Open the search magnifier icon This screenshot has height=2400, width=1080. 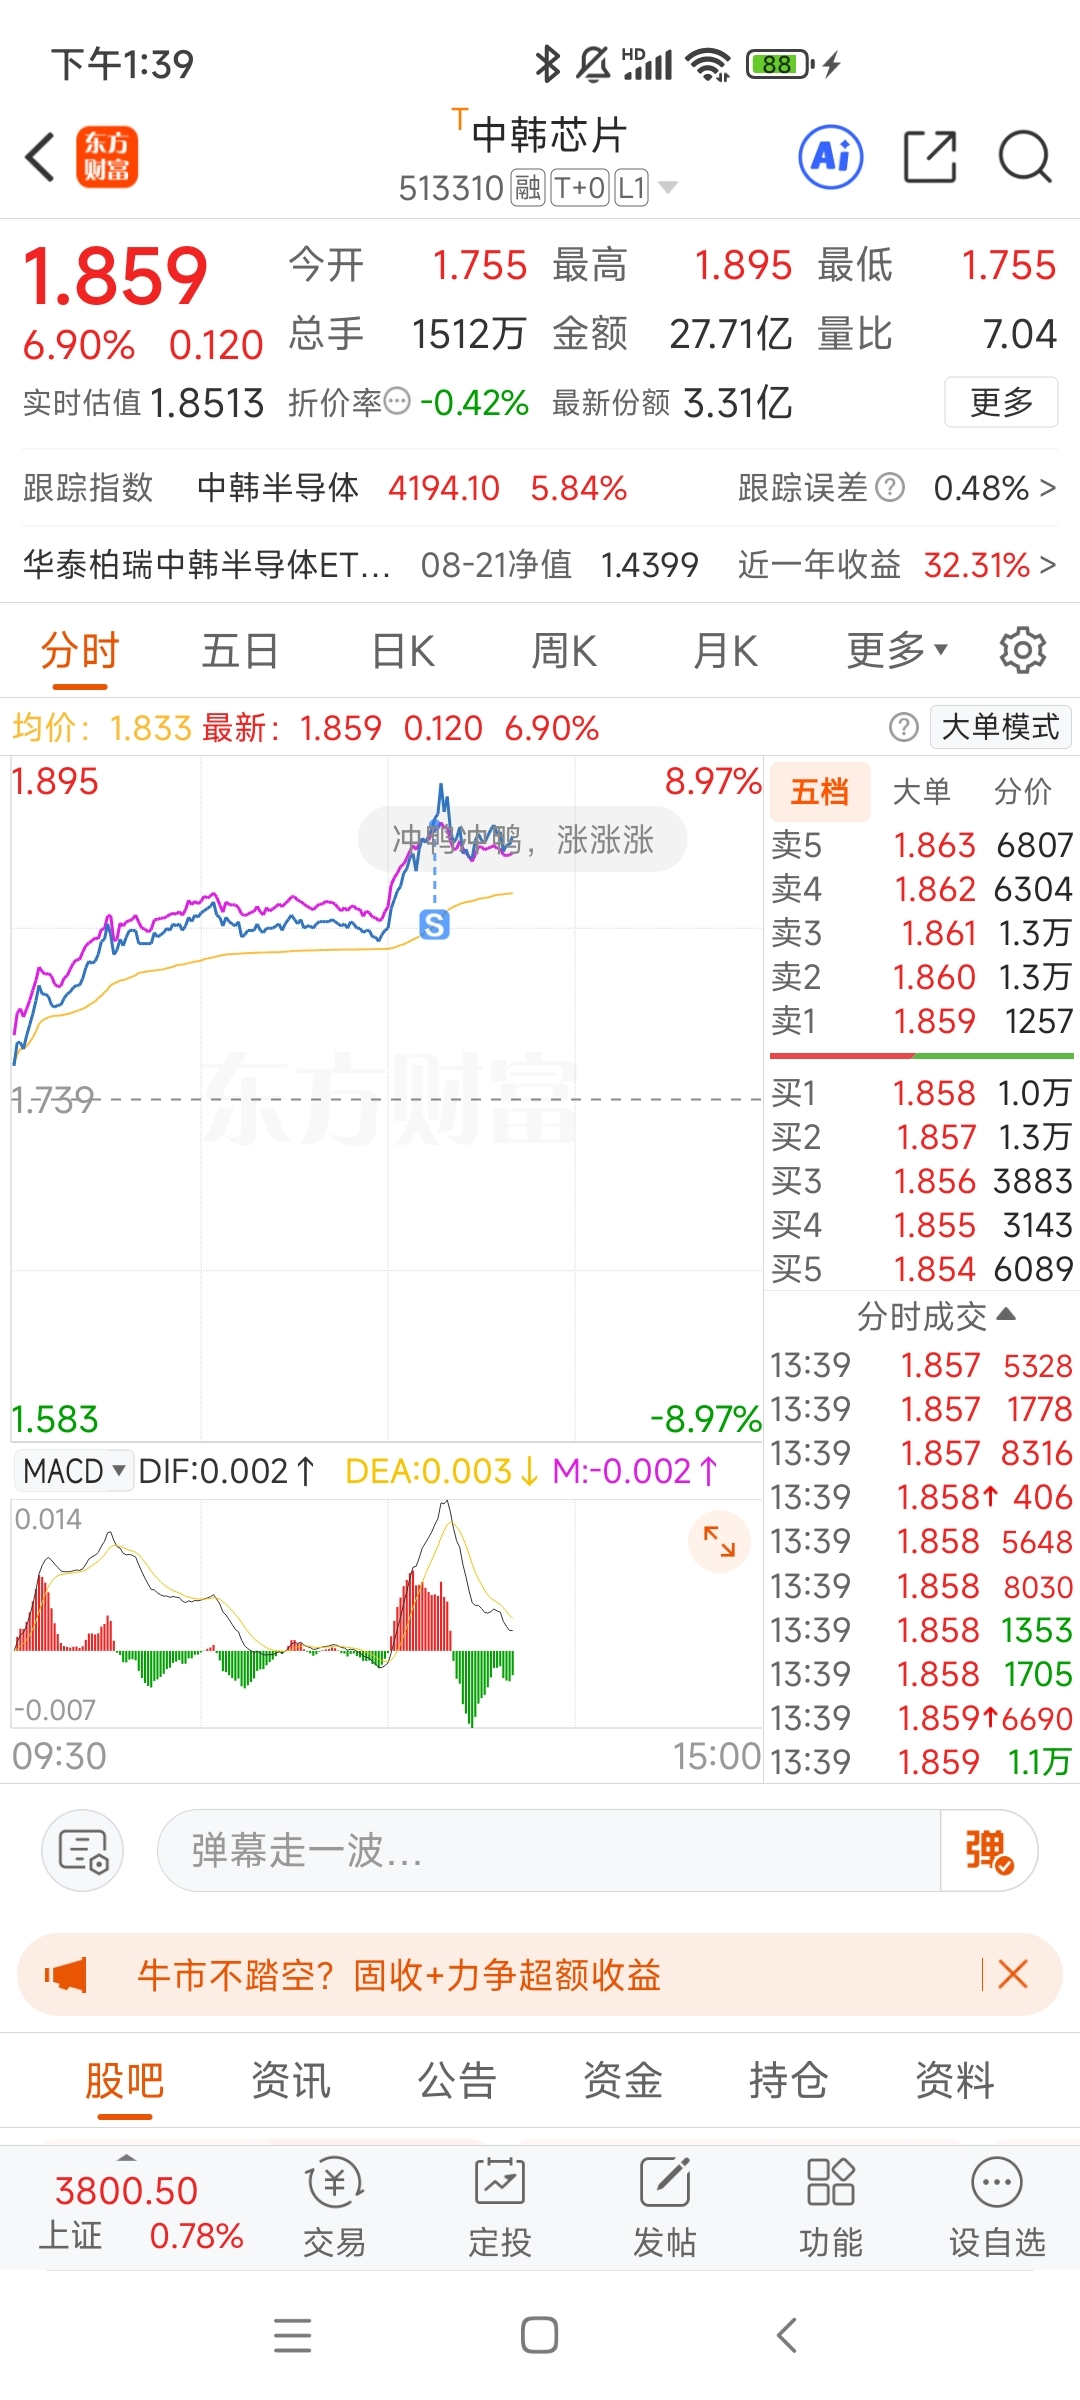(x=1025, y=157)
